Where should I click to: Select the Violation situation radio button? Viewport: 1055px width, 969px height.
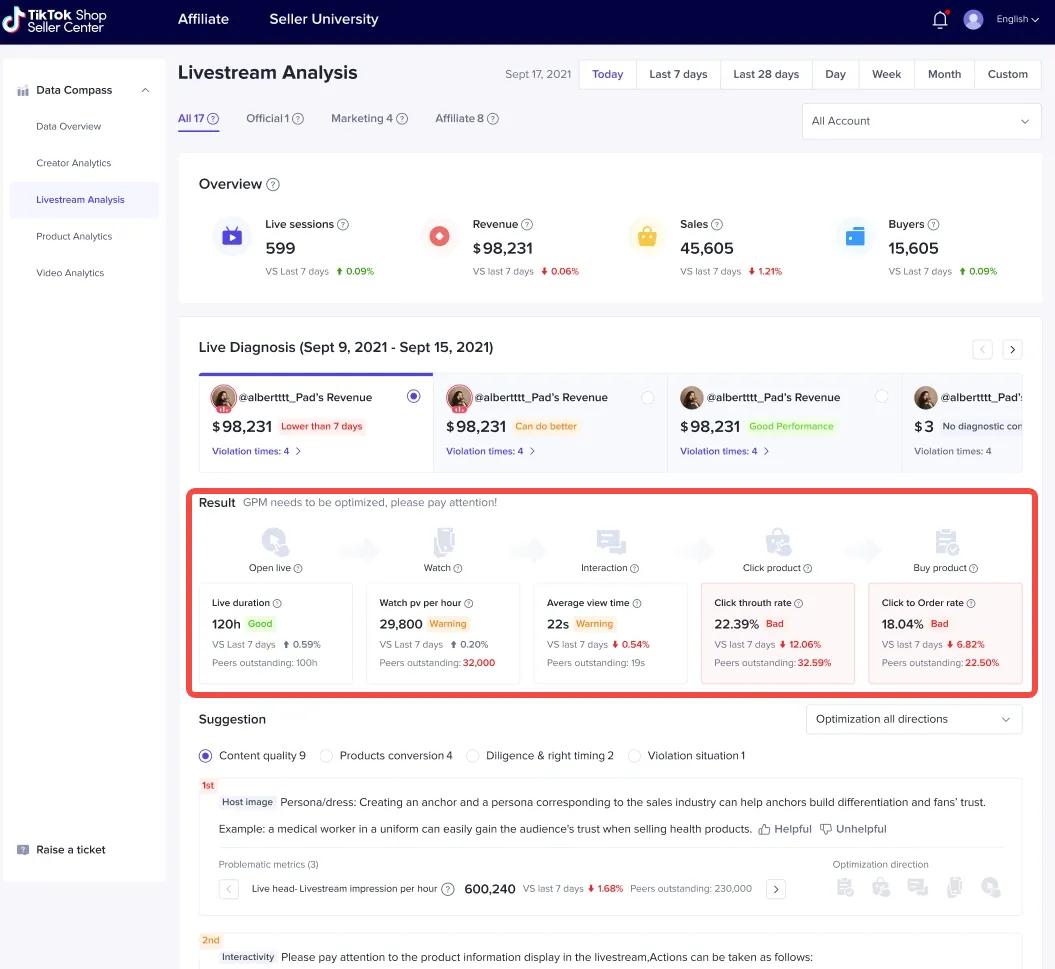click(x=634, y=756)
